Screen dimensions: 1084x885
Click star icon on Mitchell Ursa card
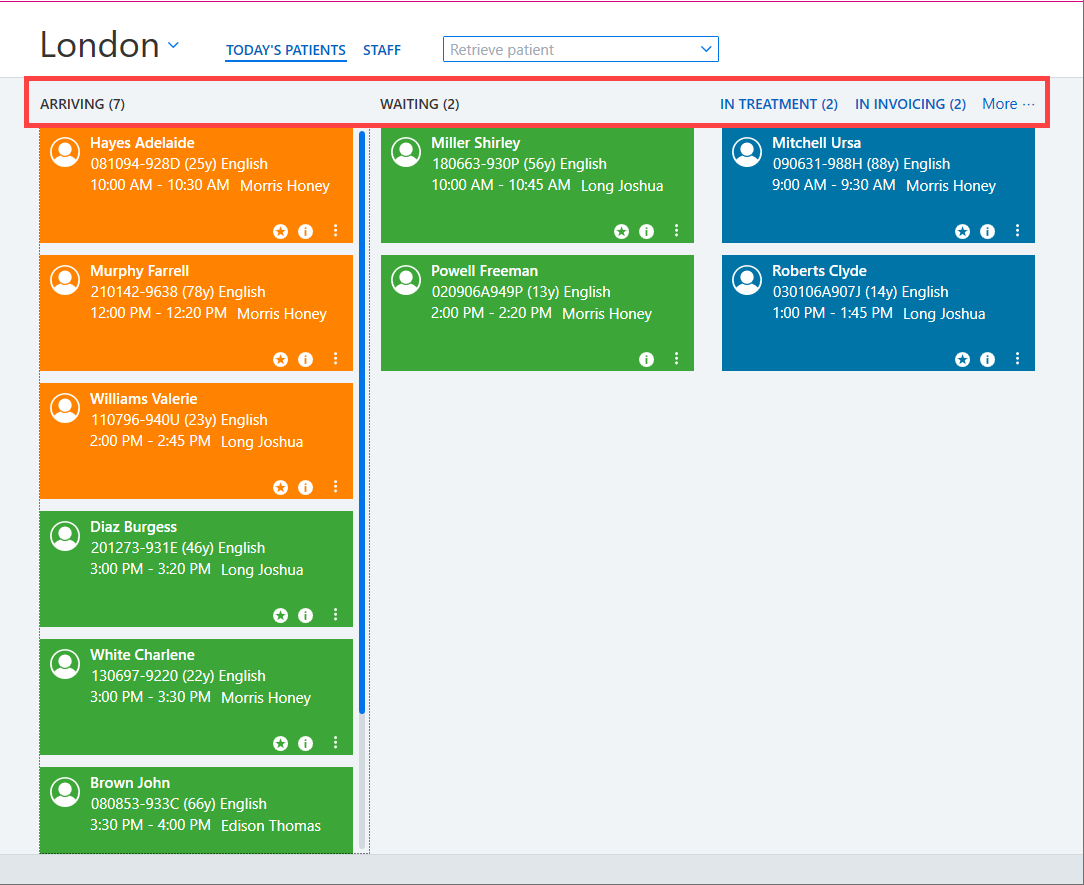[x=962, y=232]
